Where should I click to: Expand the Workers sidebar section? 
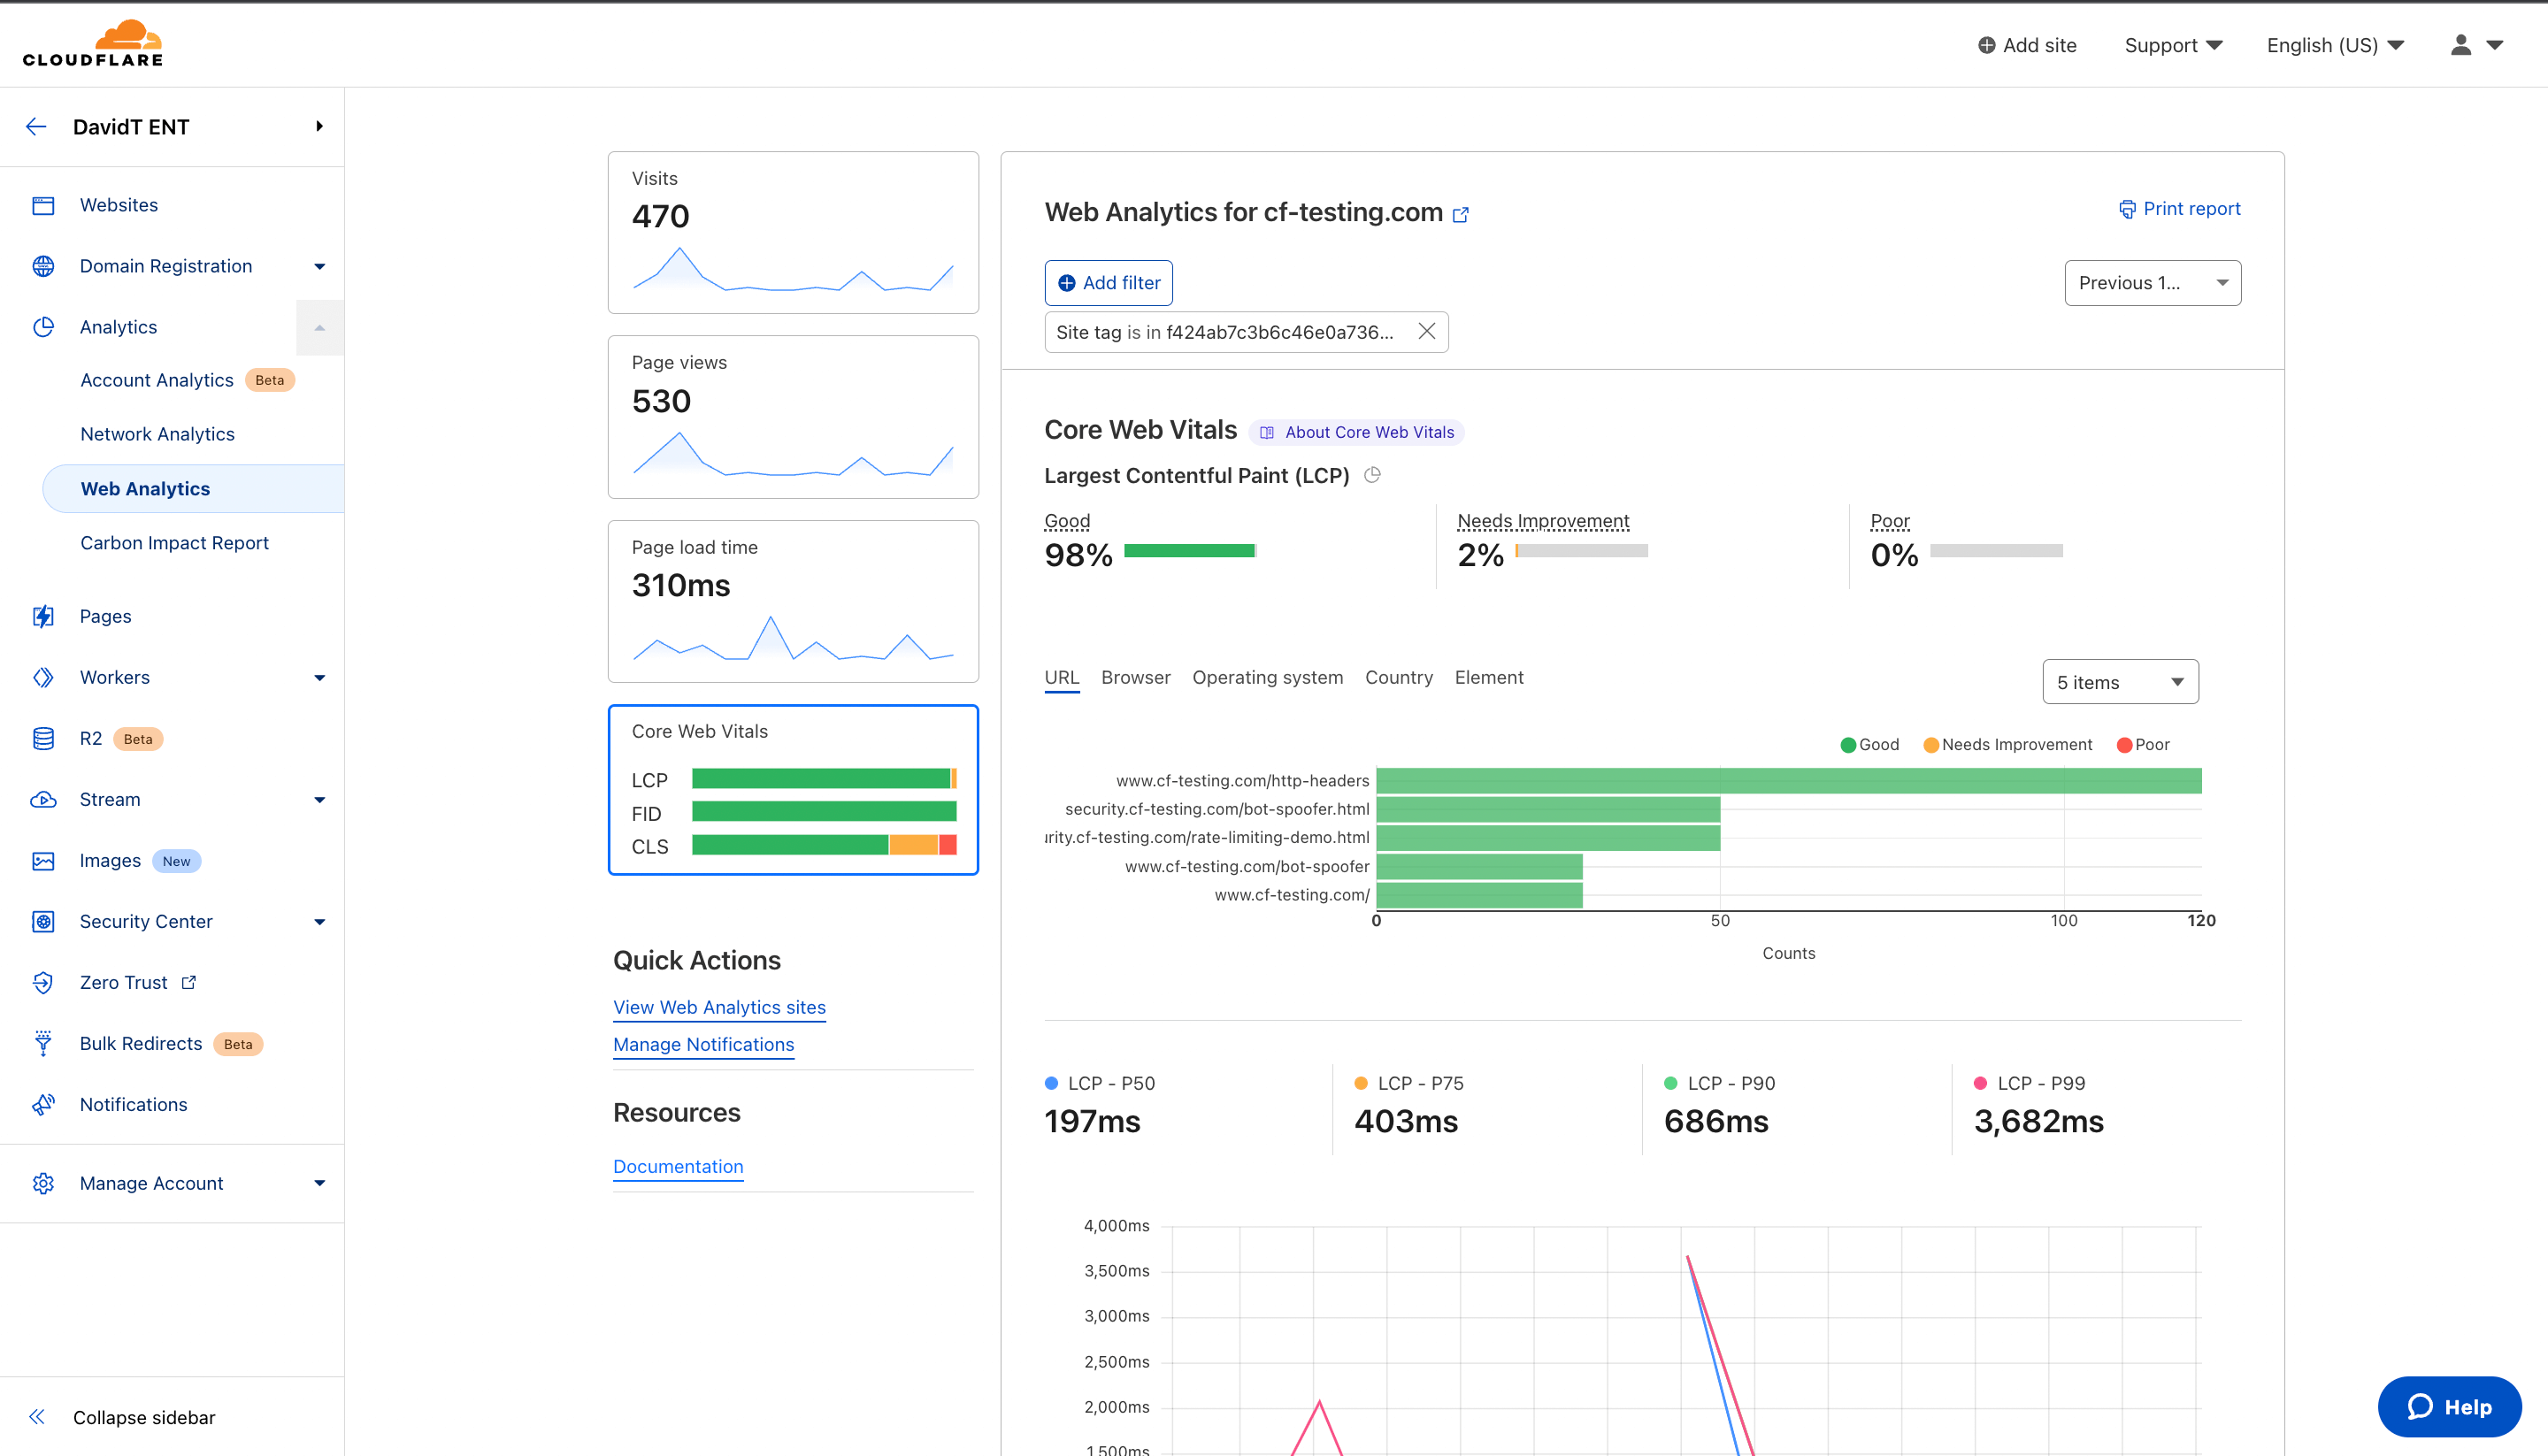coord(319,677)
